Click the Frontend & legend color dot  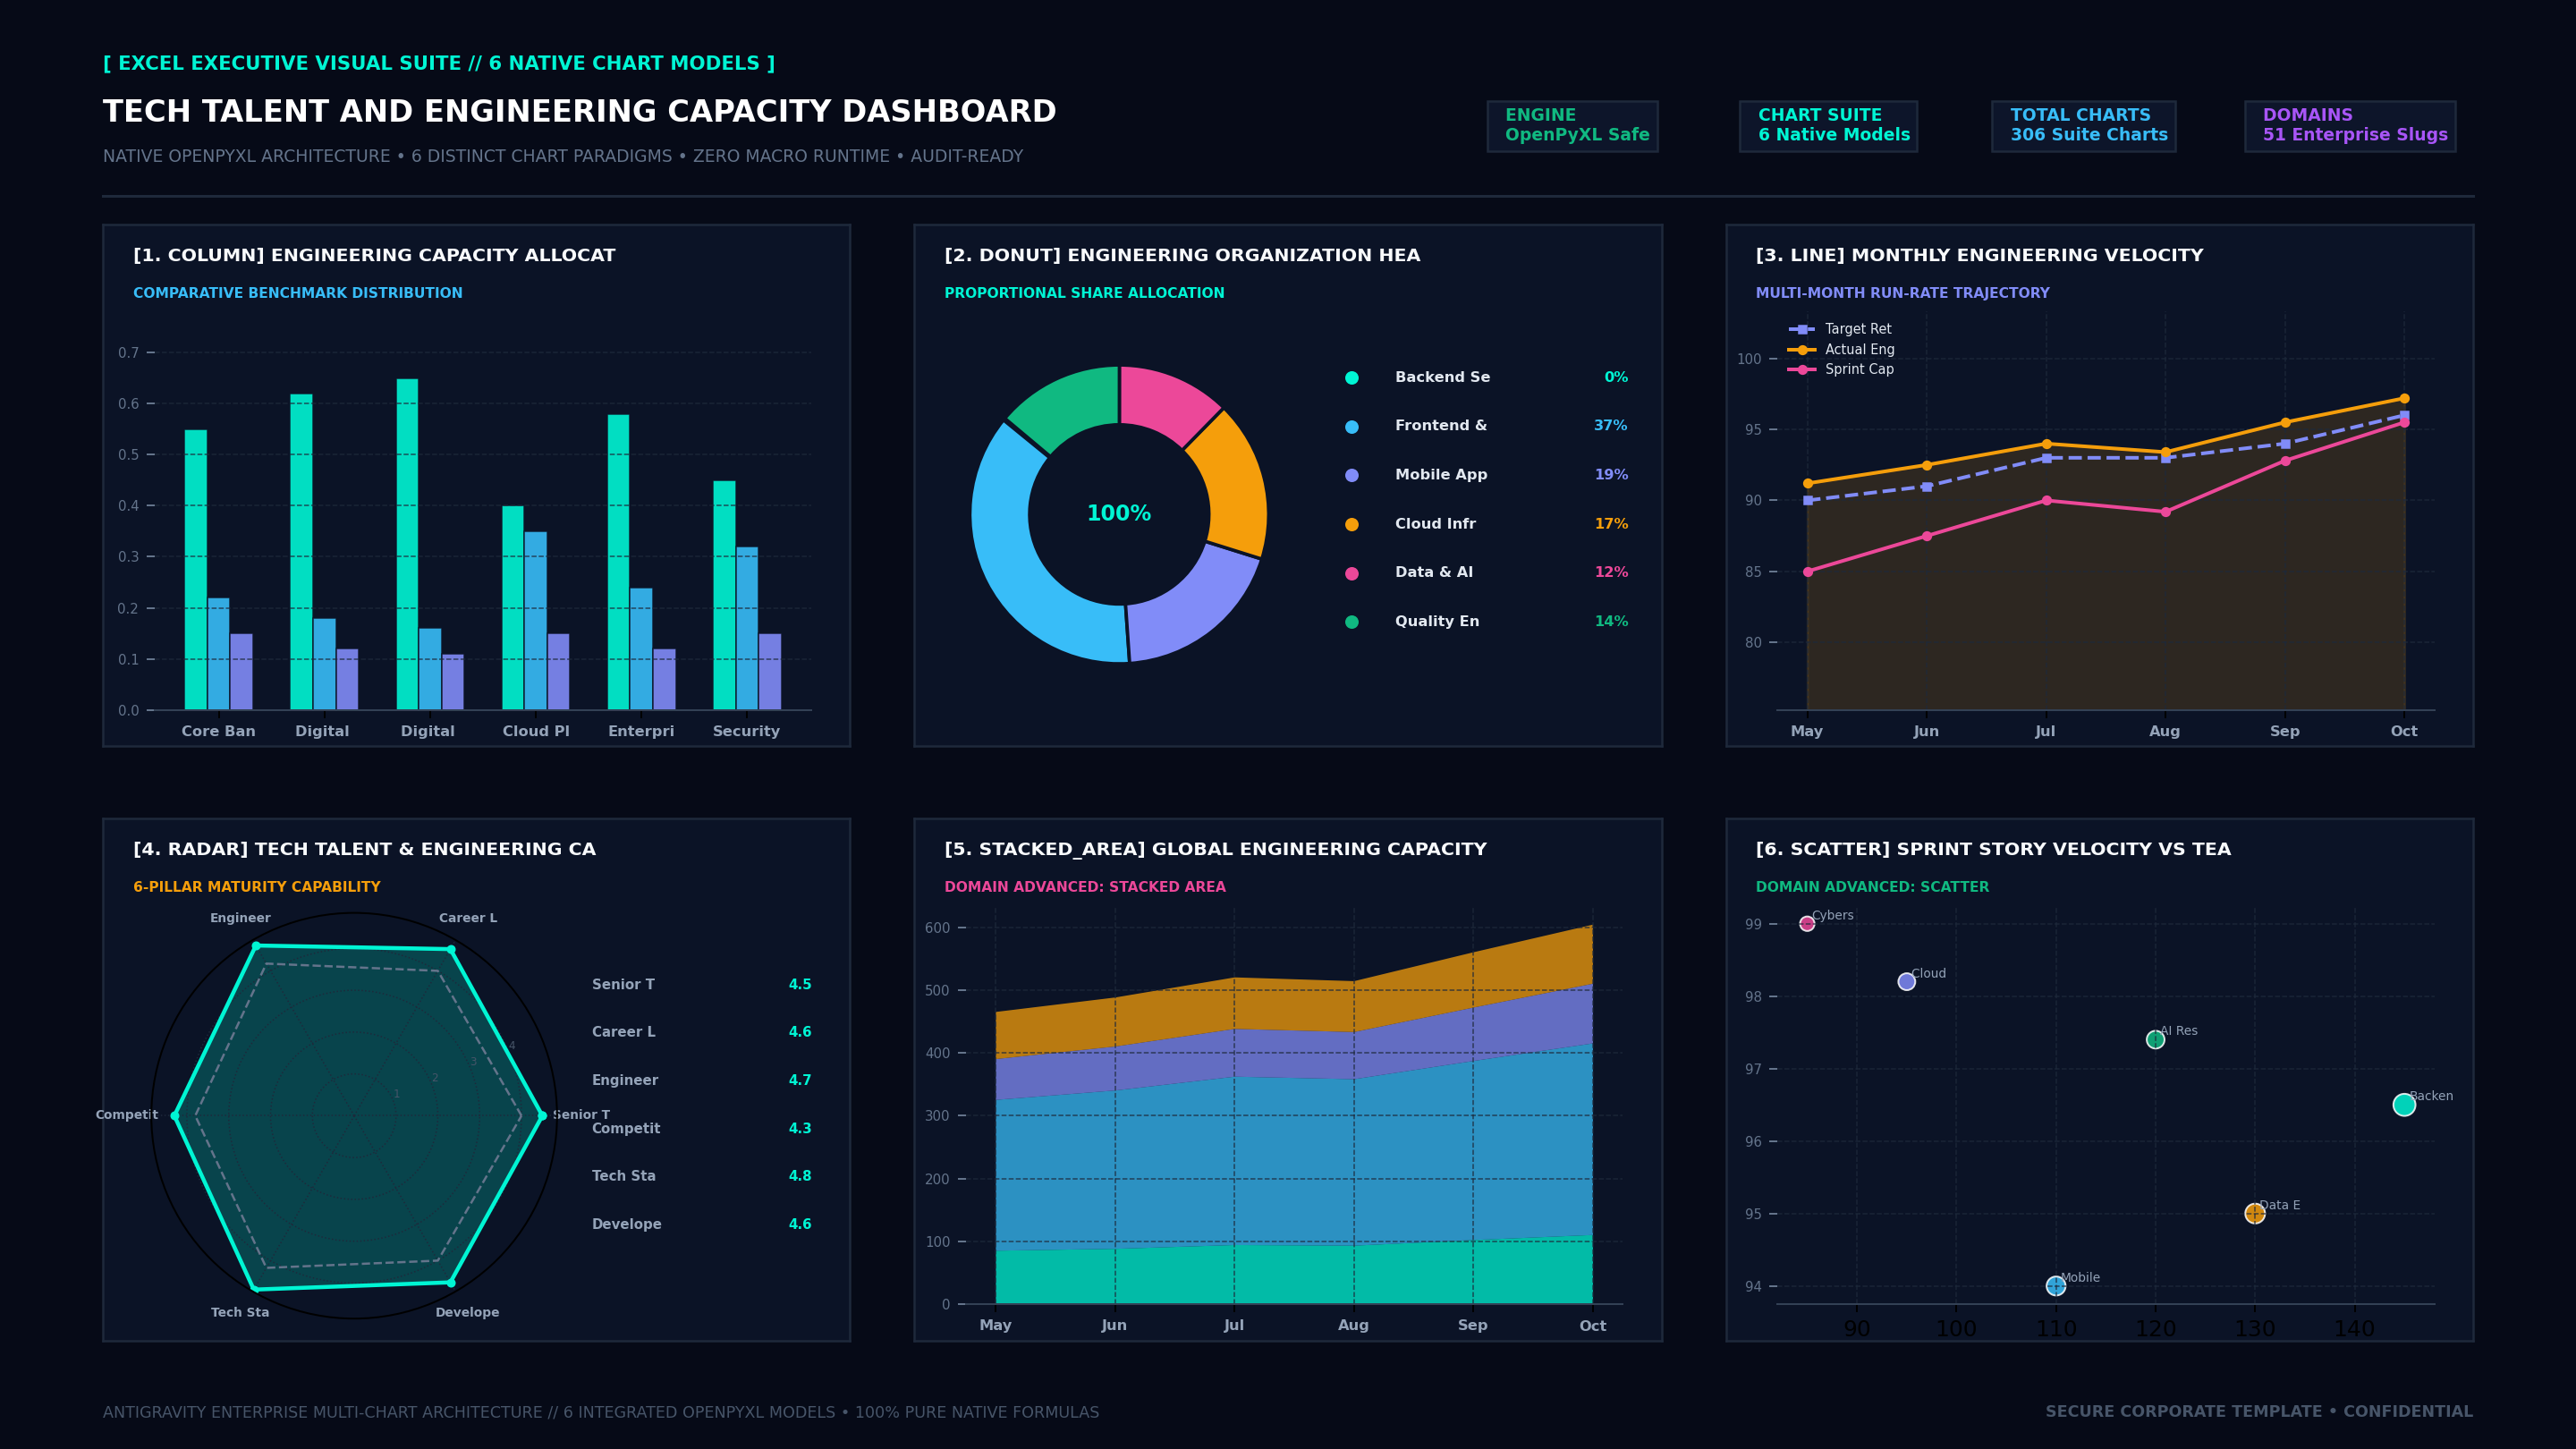point(1352,427)
